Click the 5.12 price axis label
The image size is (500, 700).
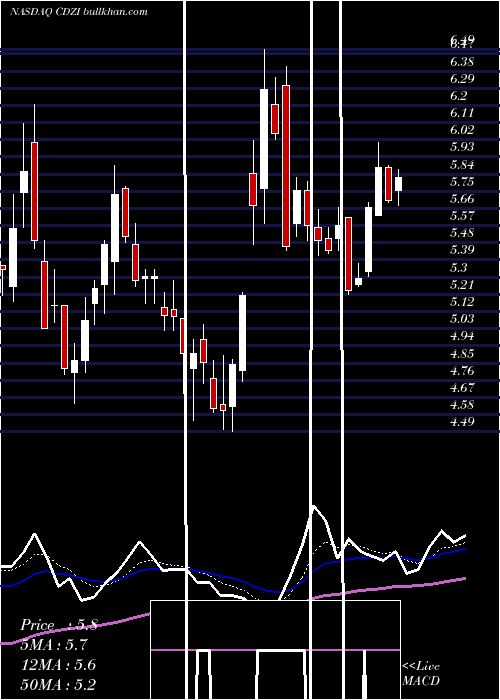462,302
